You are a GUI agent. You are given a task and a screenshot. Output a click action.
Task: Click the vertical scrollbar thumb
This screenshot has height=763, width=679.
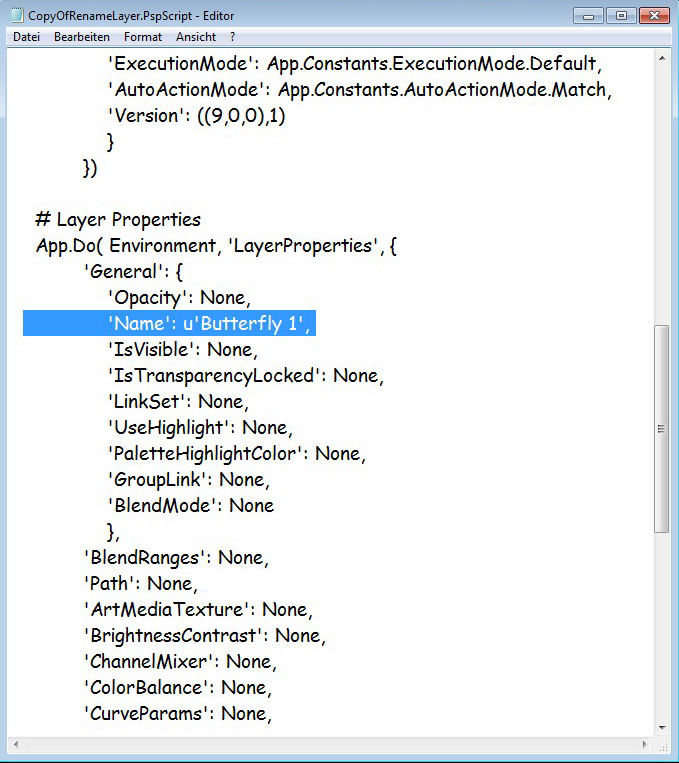coord(661,429)
